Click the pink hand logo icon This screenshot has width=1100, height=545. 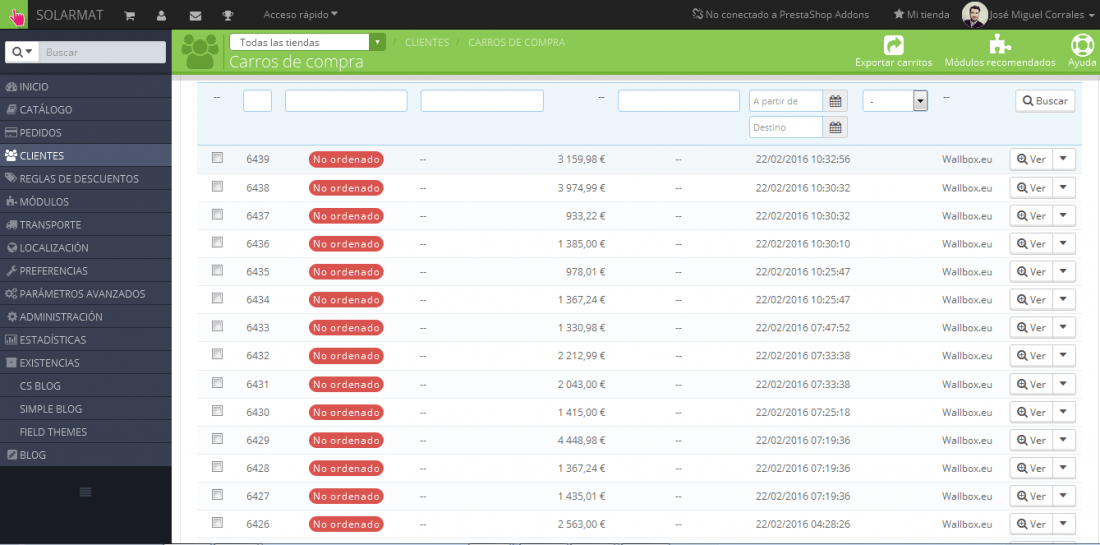tap(14, 14)
